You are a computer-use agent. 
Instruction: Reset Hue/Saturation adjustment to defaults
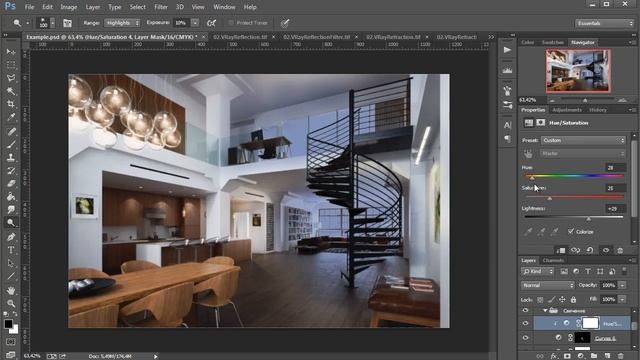coord(590,250)
